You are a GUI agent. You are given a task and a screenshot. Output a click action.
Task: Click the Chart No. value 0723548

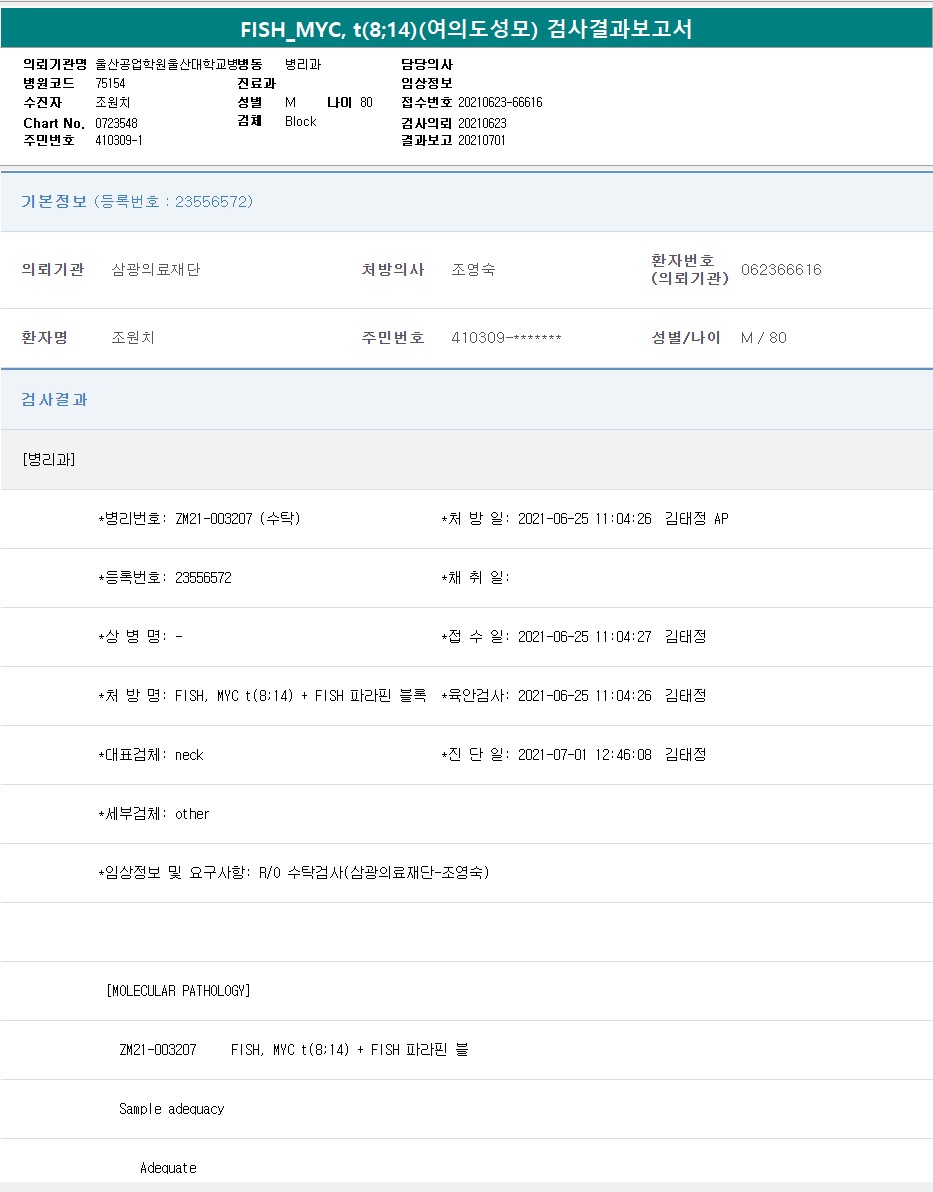117,123
